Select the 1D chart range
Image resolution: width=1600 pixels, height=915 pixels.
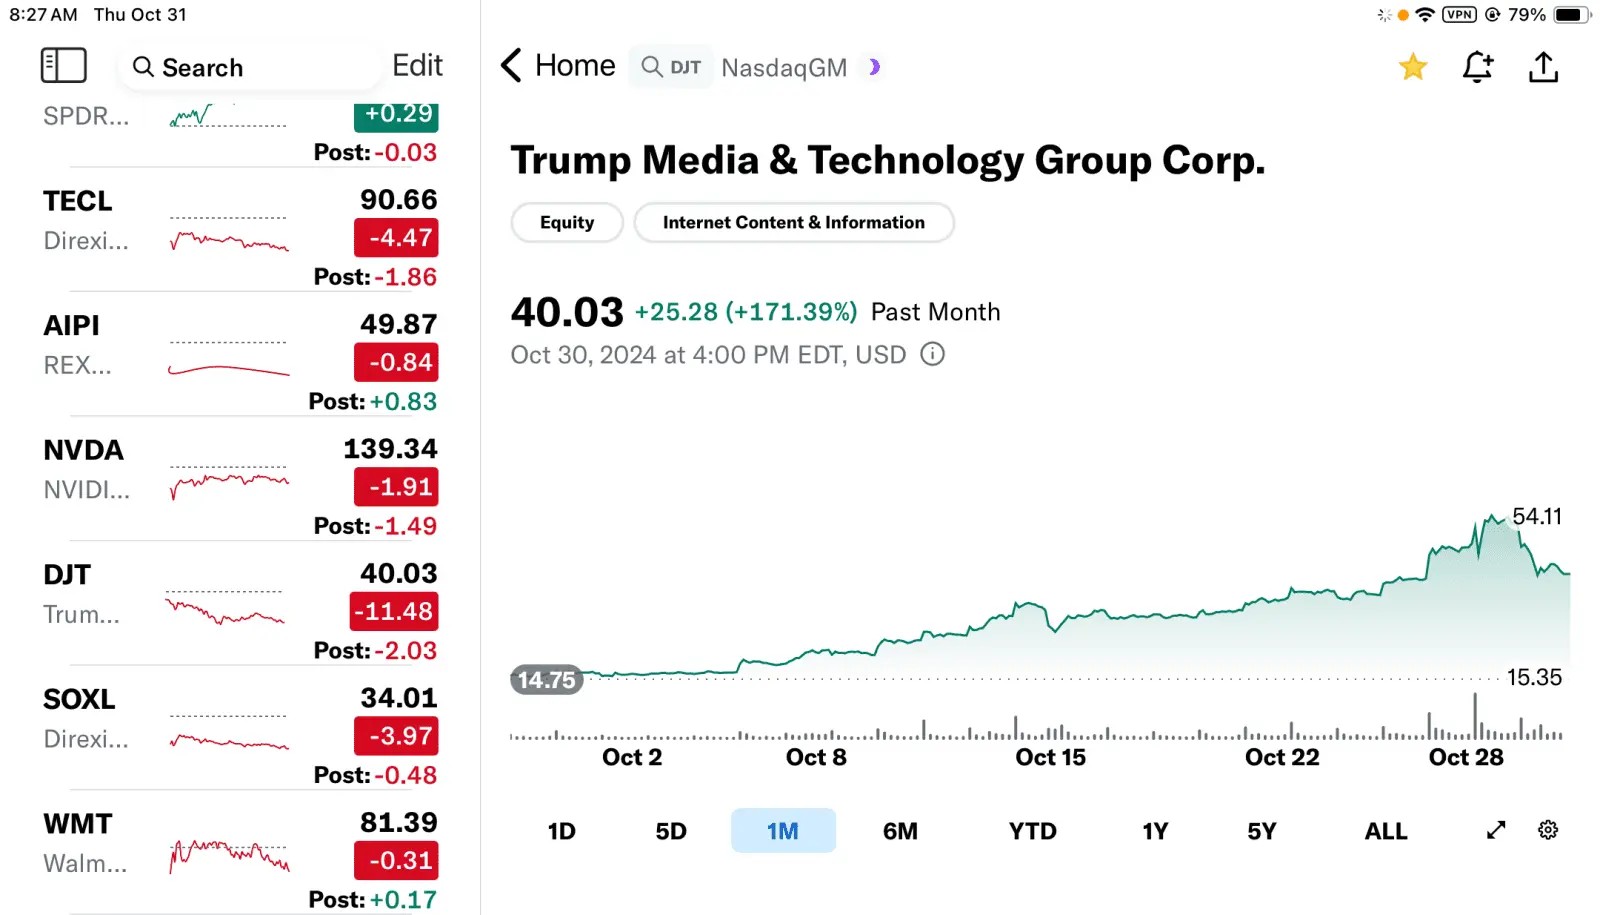(562, 831)
